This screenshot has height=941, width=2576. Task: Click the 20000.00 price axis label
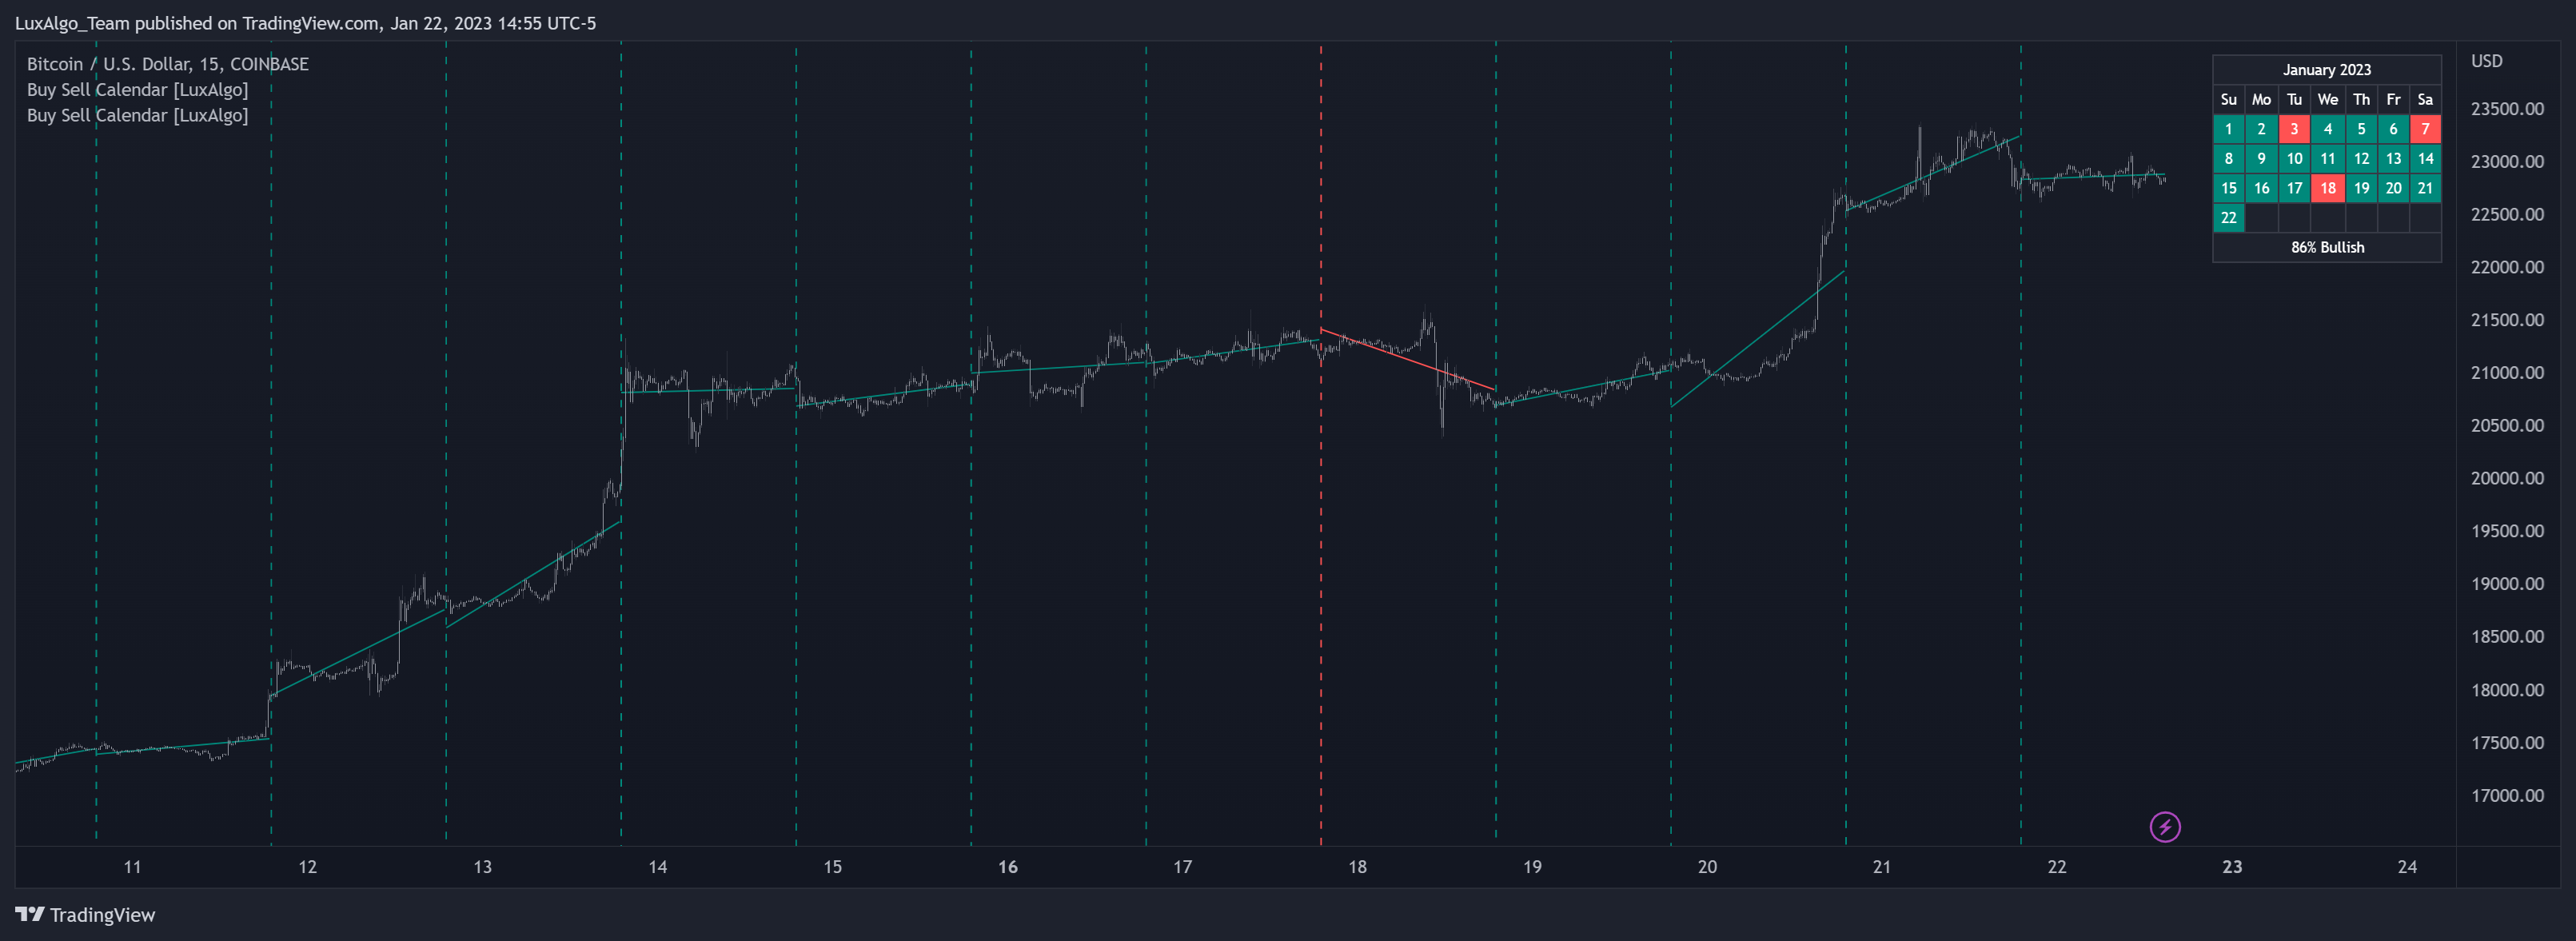[2507, 478]
